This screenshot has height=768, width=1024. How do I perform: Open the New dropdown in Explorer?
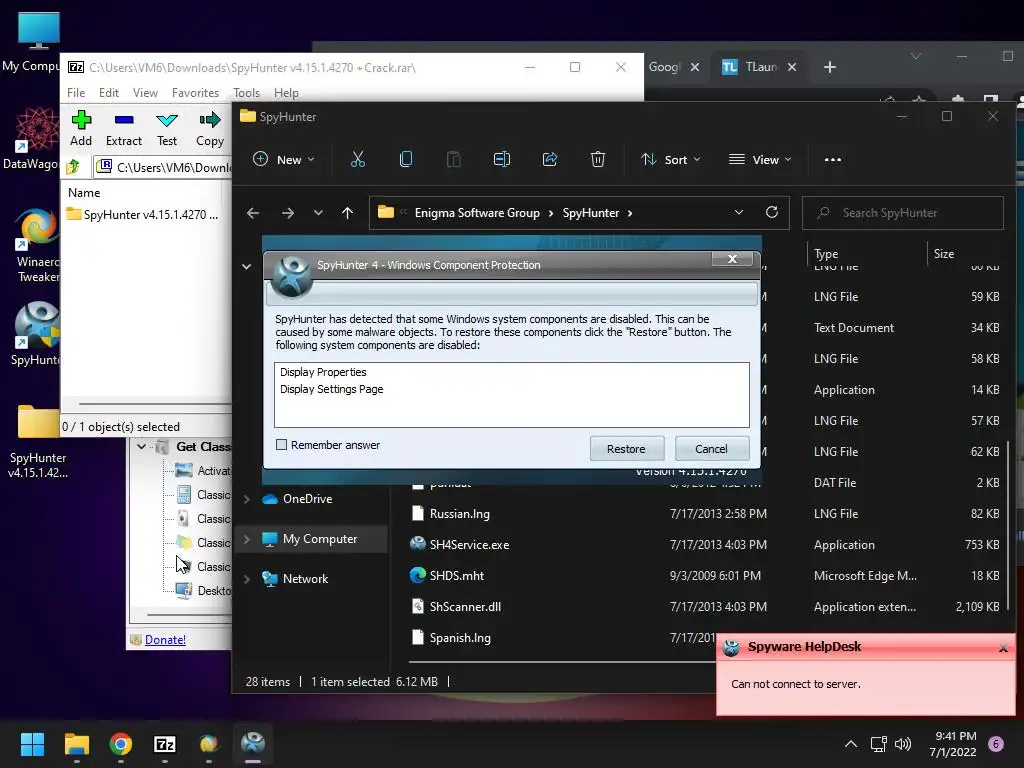tap(283, 159)
